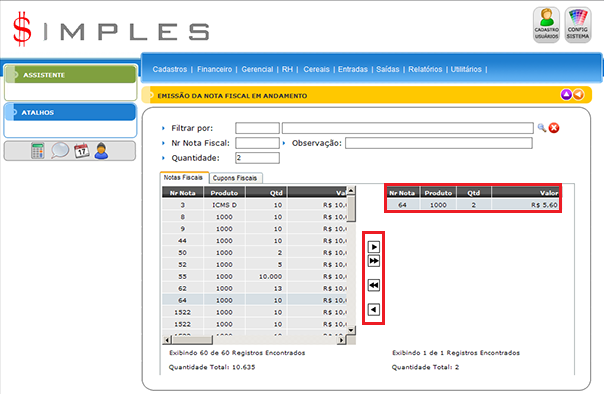This screenshot has width=604, height=394.
Task: Click left table scrollbar down arrow
Action: click(x=351, y=330)
